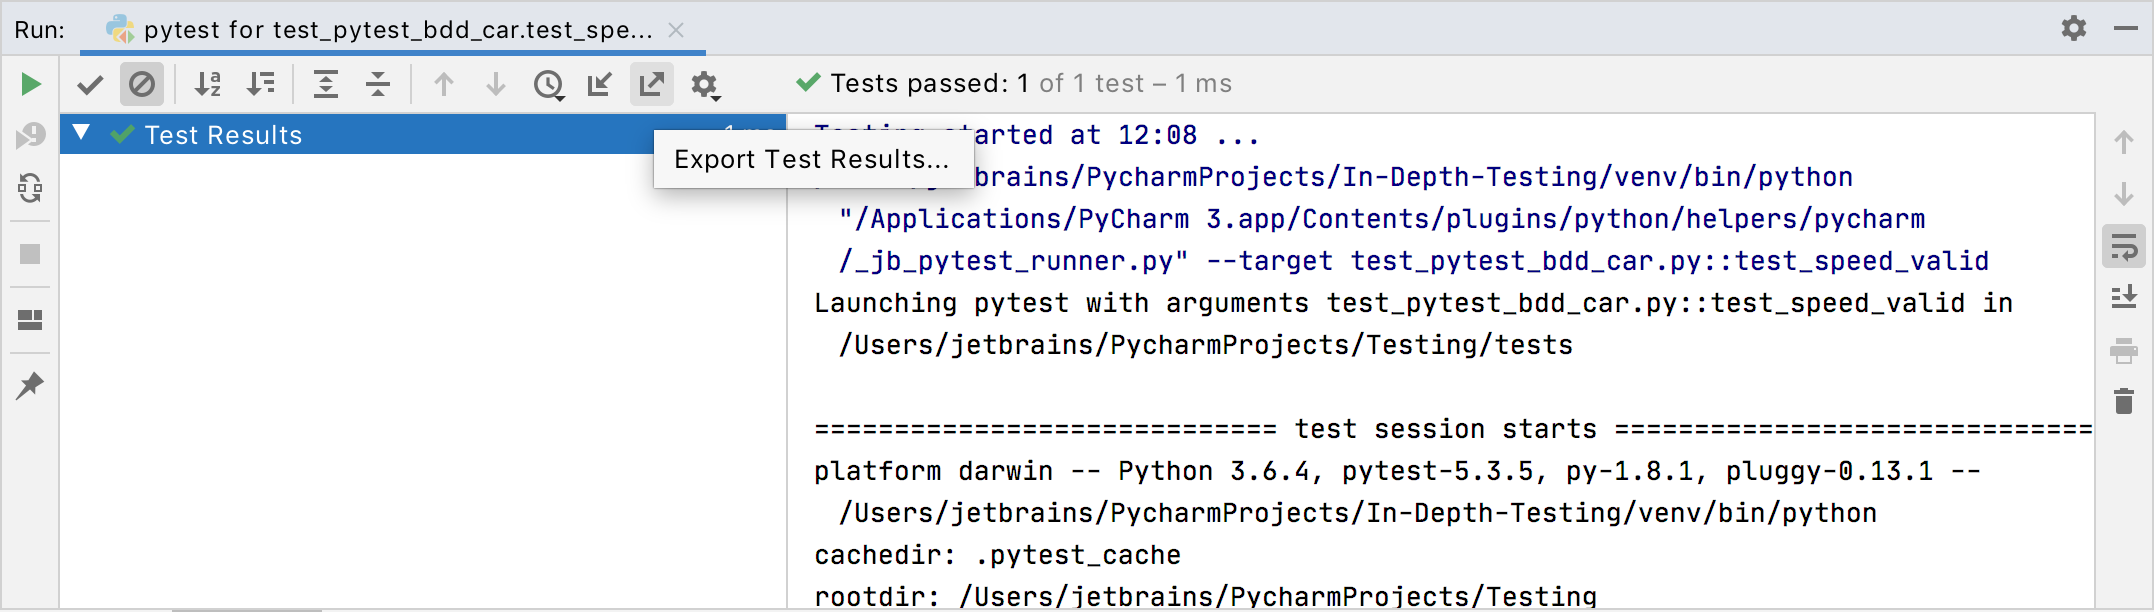The image size is (2154, 612).
Task: Sort tests alphabetically
Action: (208, 85)
